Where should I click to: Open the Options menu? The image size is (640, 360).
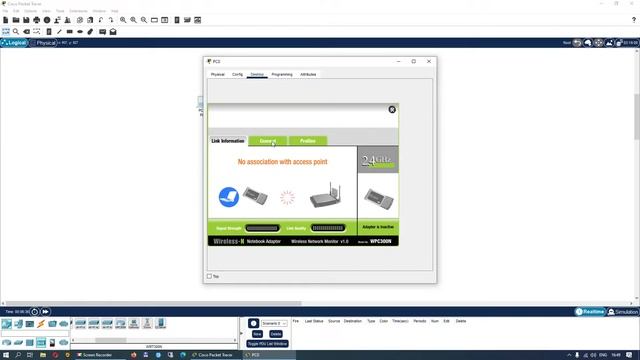31,11
